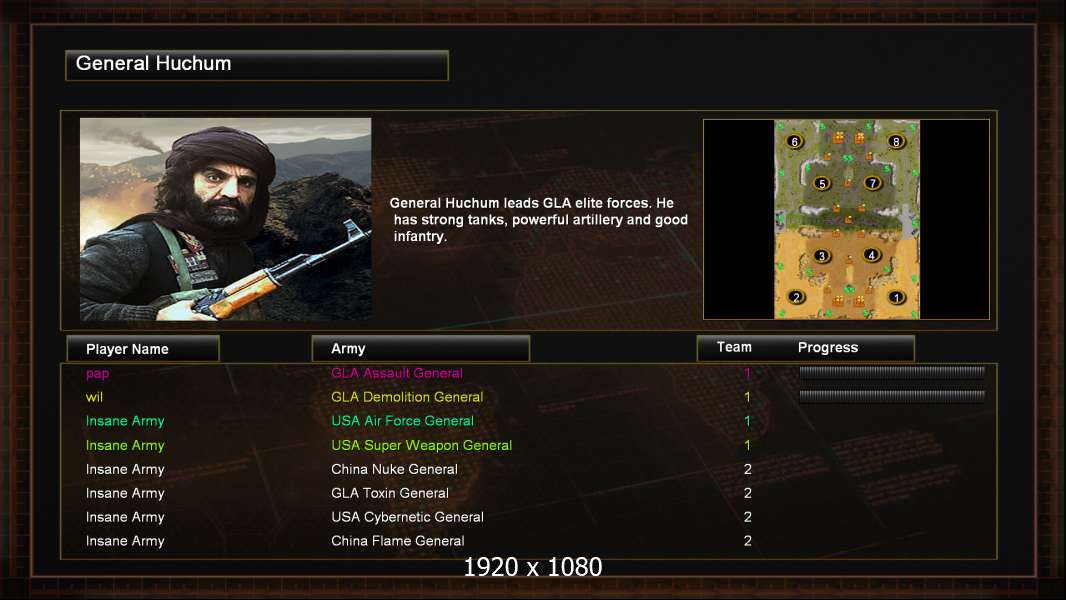Pick start position 1 on minimap

pos(896,297)
